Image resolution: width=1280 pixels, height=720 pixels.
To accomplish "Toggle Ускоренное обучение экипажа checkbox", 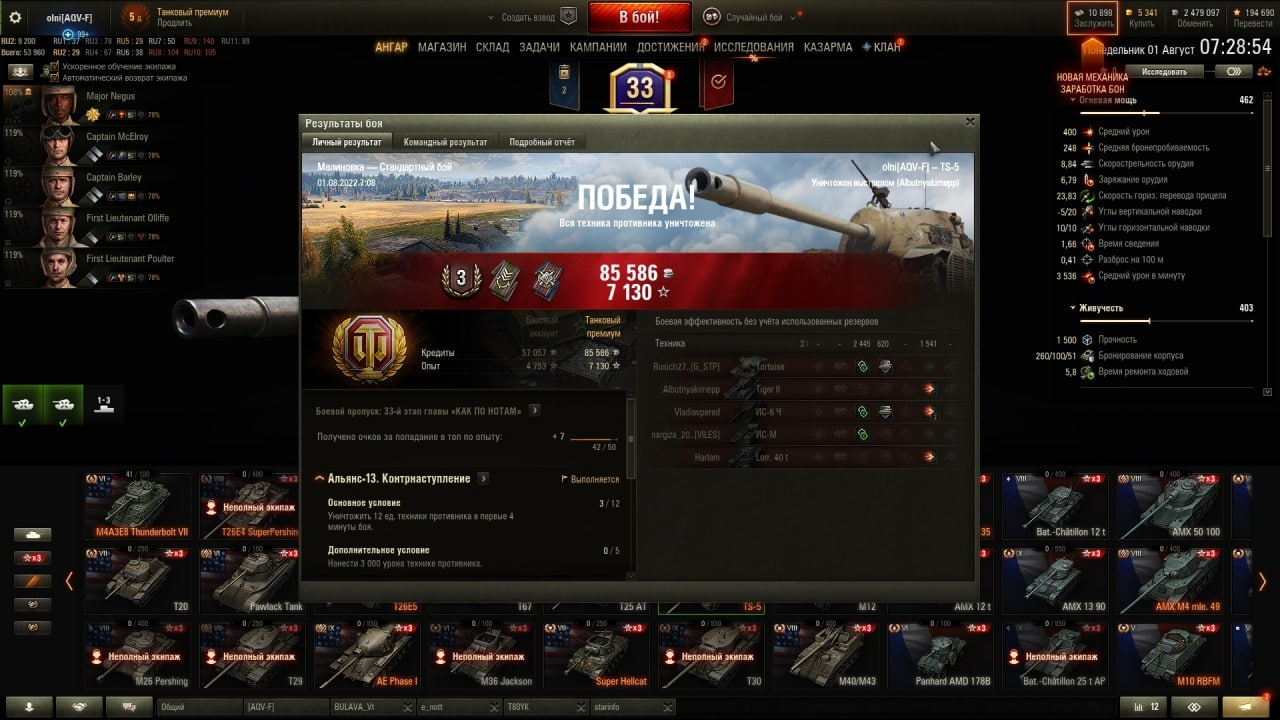I will point(55,66).
